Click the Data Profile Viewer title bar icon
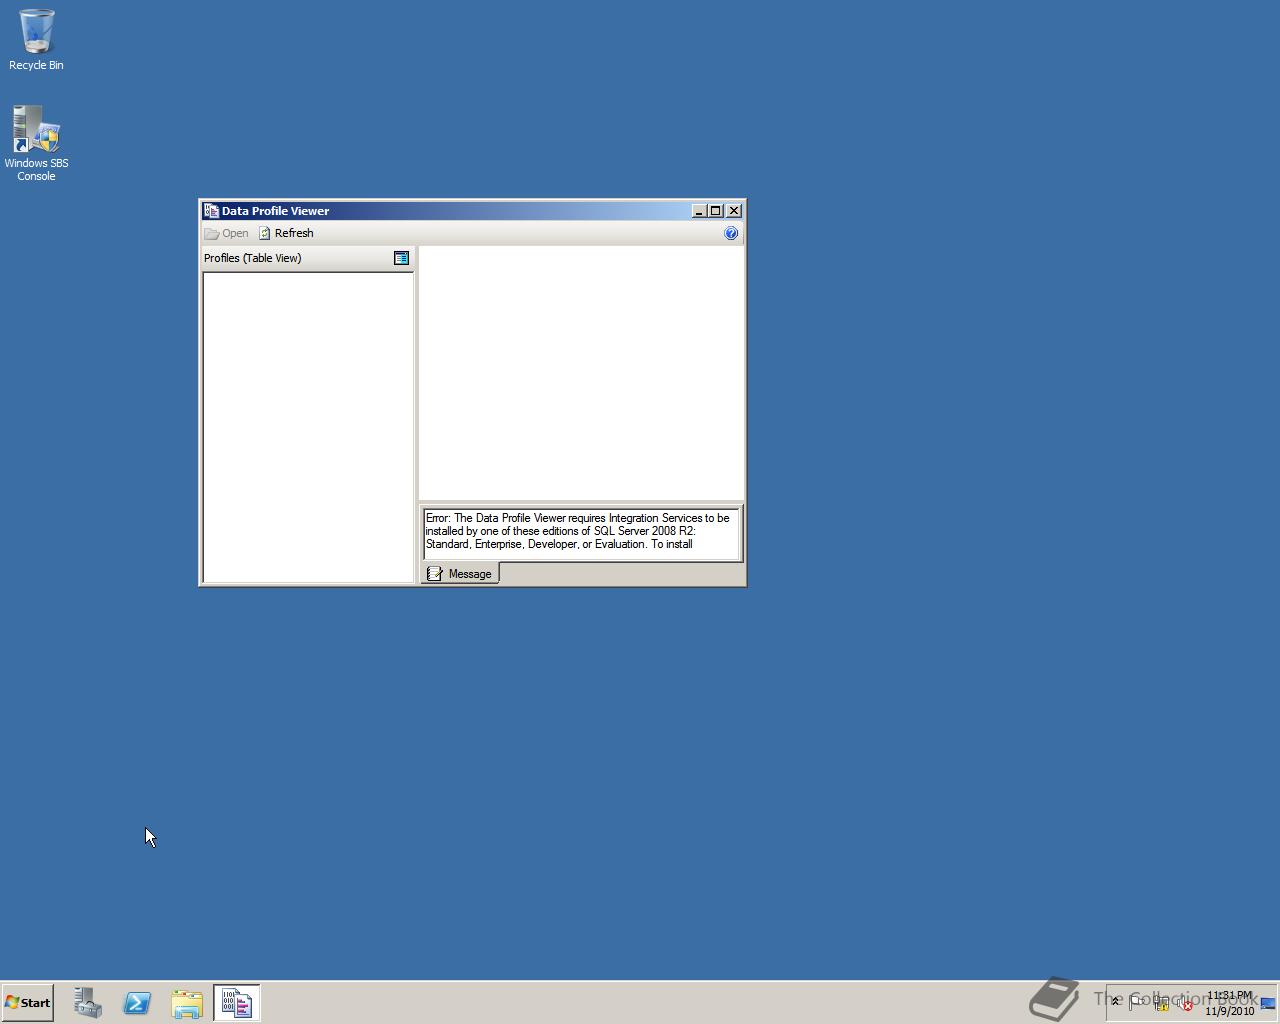The image size is (1280, 1024). click(211, 211)
